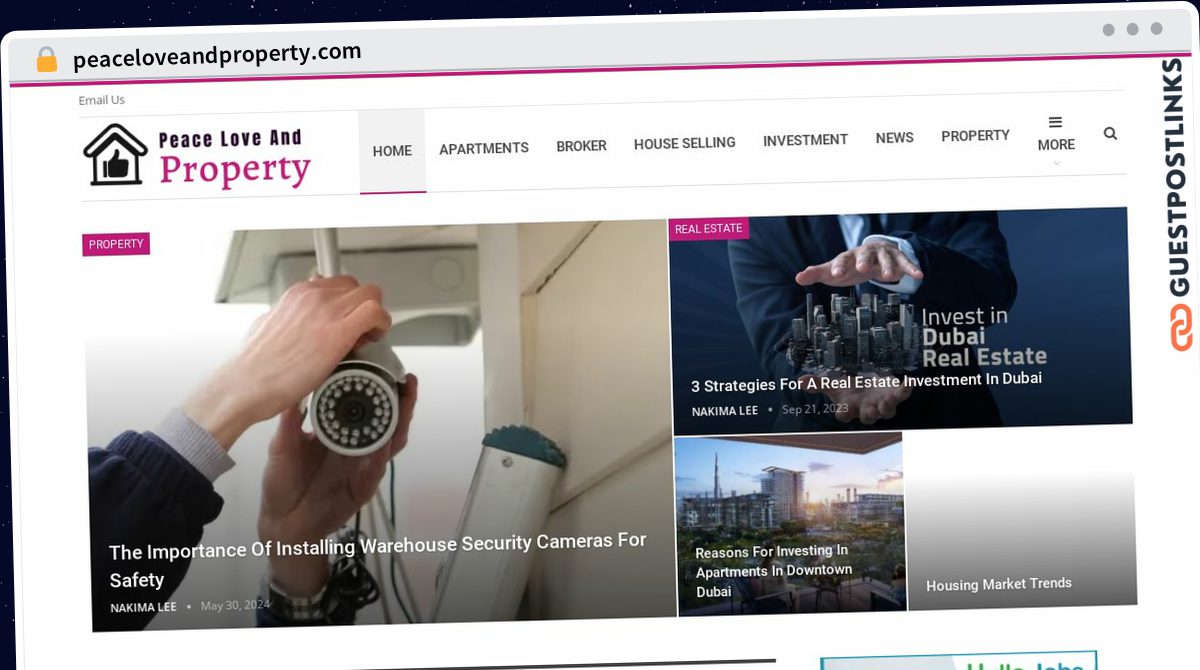Click the padlock icon in address bar
Screen dimensions: 1200x670
(x=47, y=60)
